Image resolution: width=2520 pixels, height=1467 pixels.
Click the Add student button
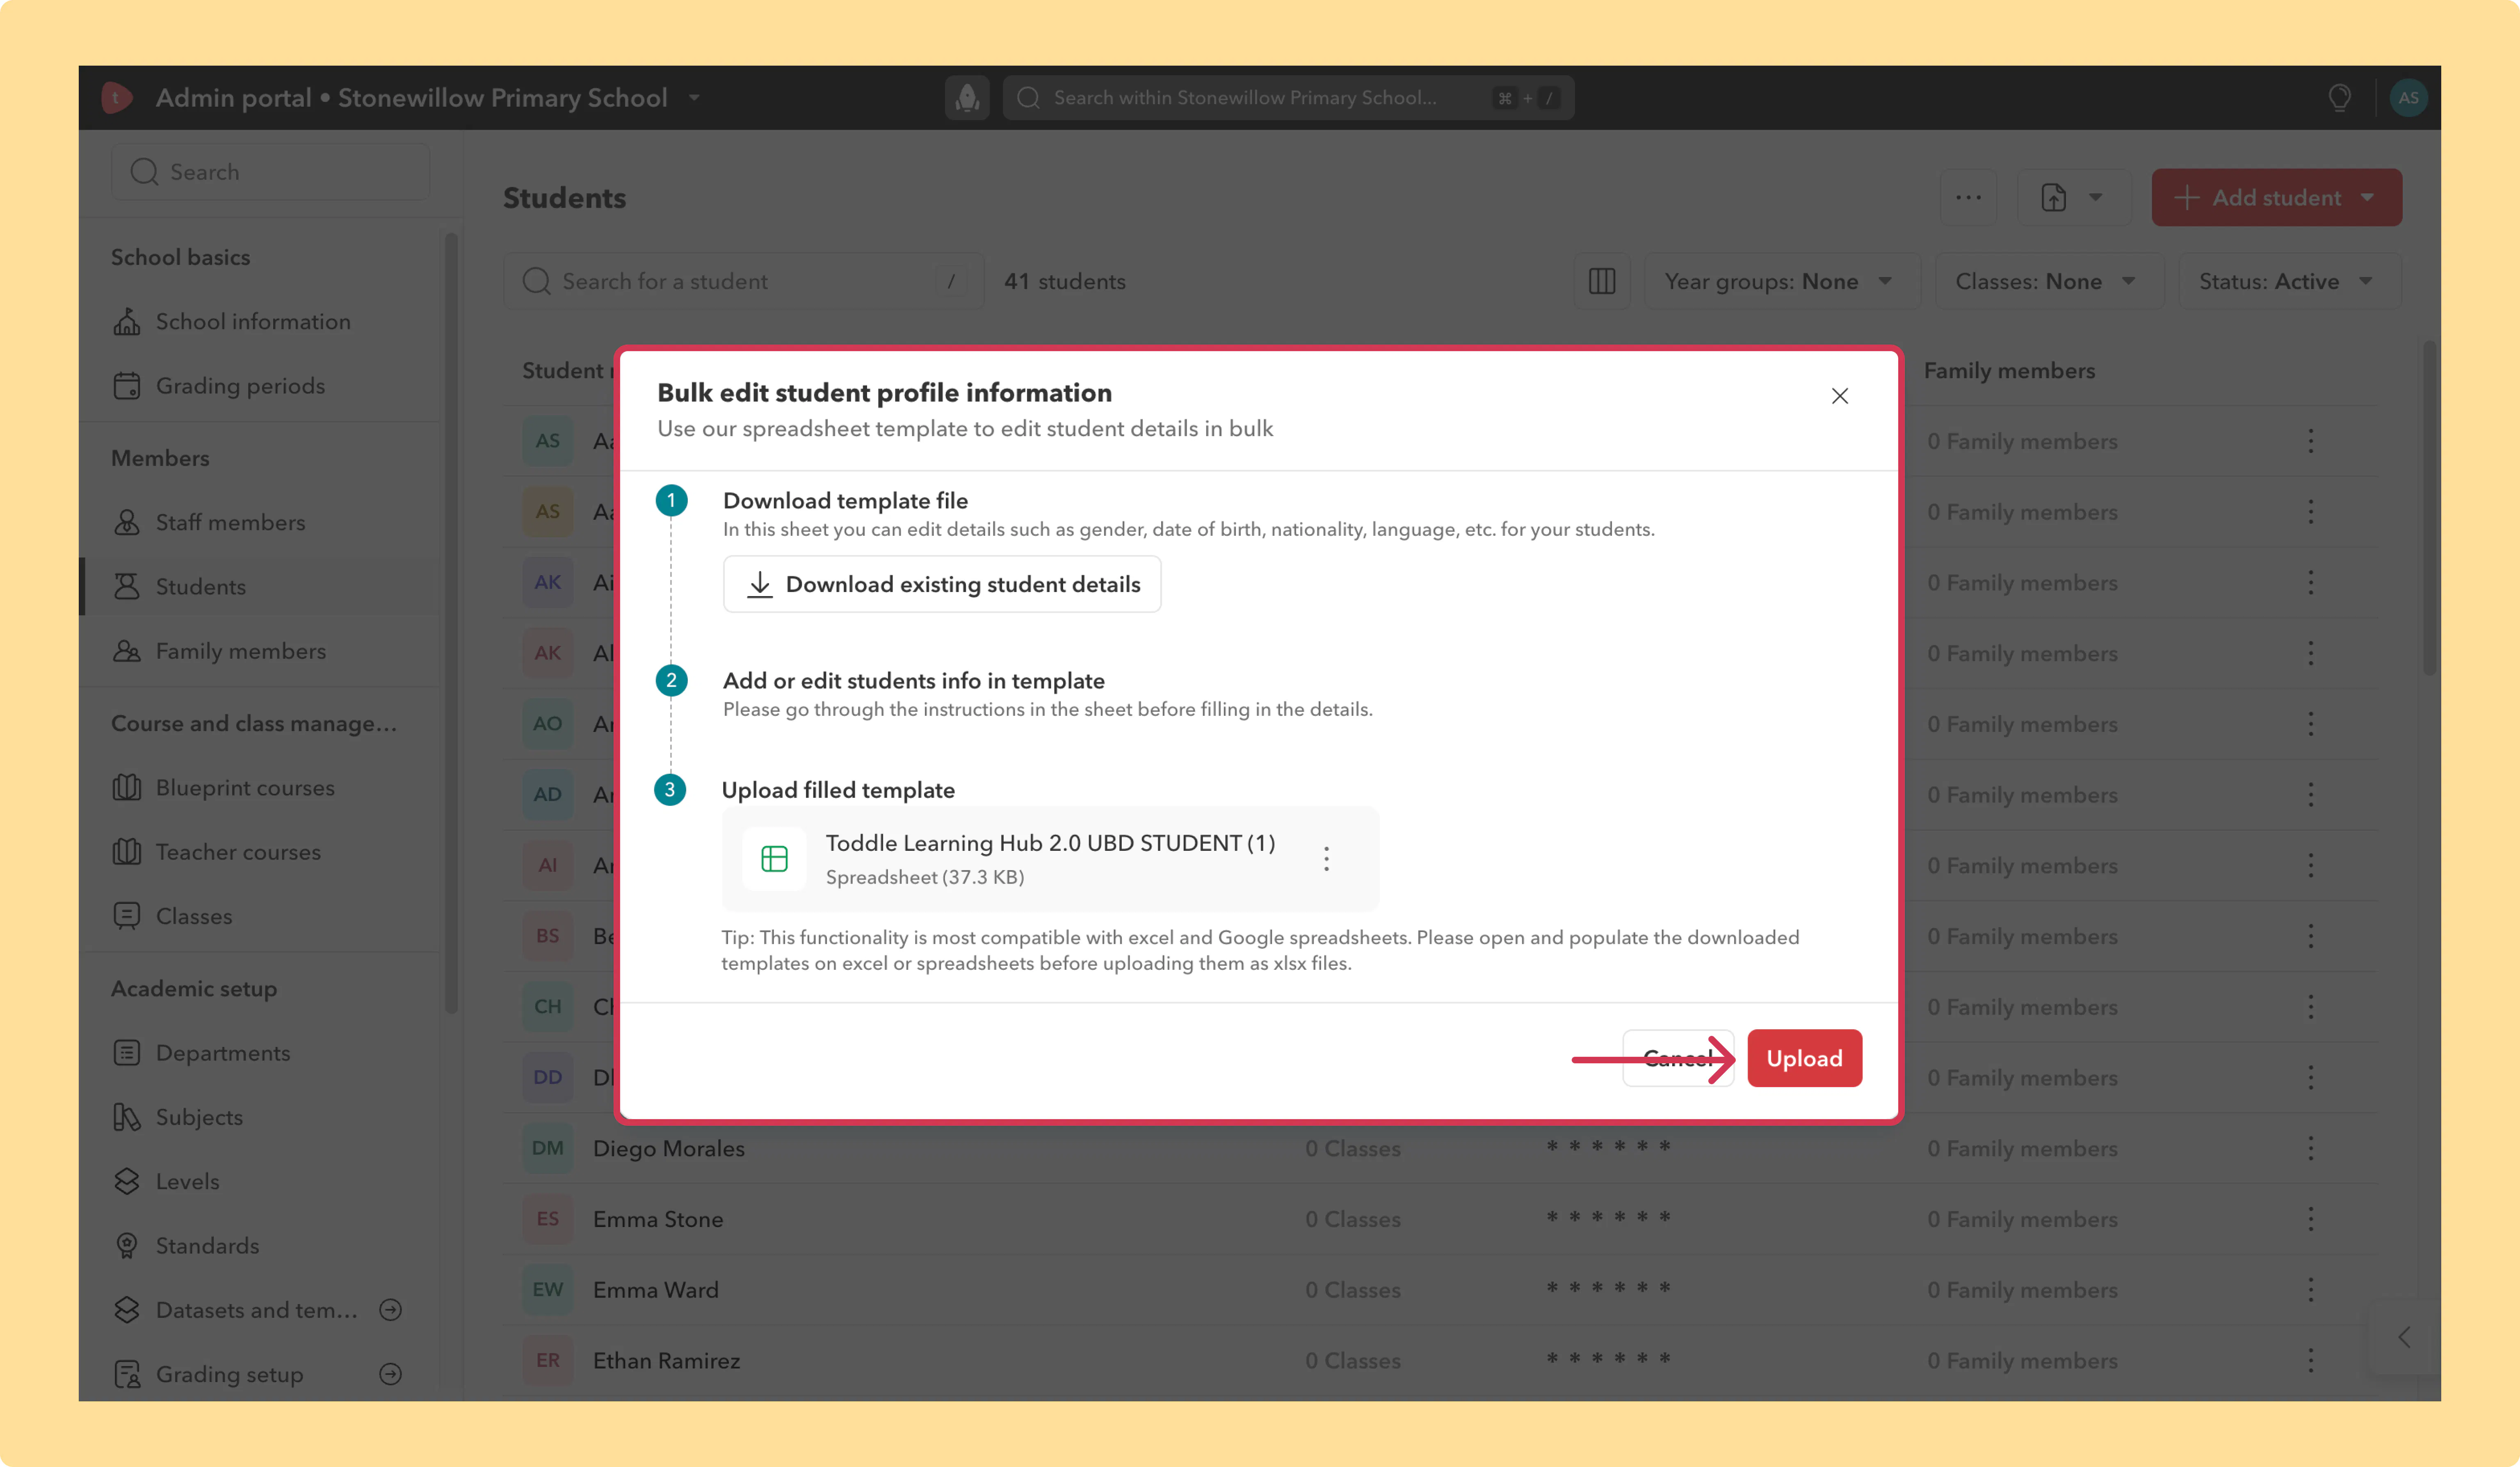pyautogui.click(x=2277, y=198)
